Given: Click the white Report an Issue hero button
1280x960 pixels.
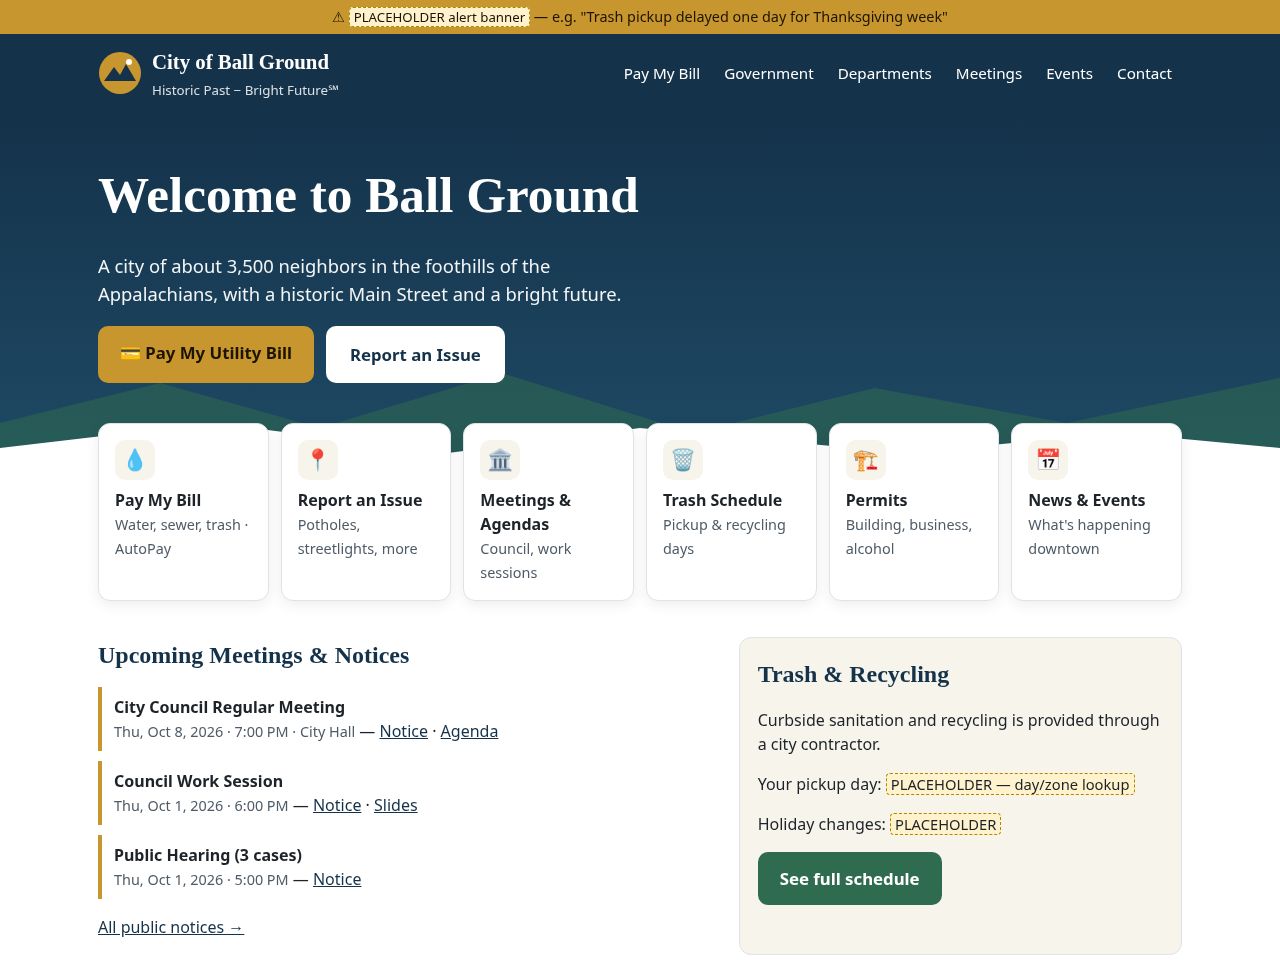Looking at the screenshot, I should point(415,354).
